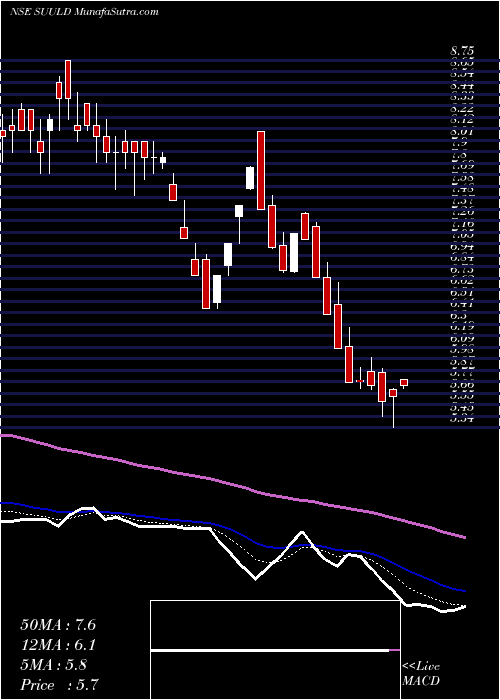500x700 pixels.
Task: Click the NSE SUULD MunafaSutra.com title text
Action: point(84,12)
